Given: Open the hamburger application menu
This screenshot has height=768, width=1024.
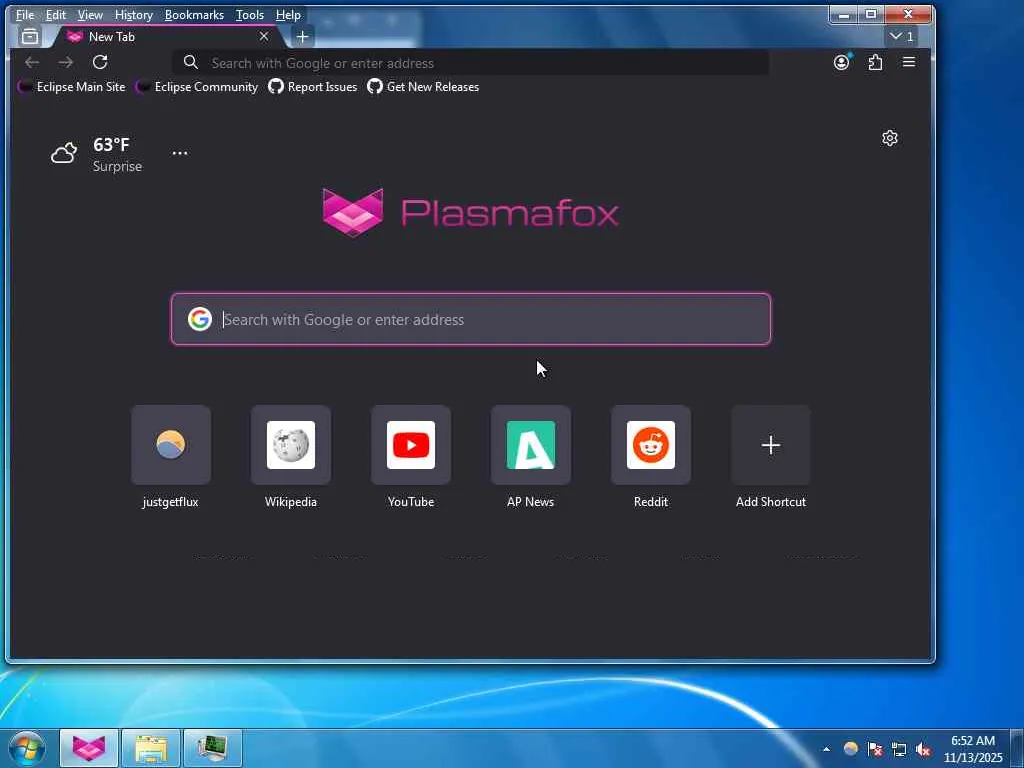Looking at the screenshot, I should (908, 62).
